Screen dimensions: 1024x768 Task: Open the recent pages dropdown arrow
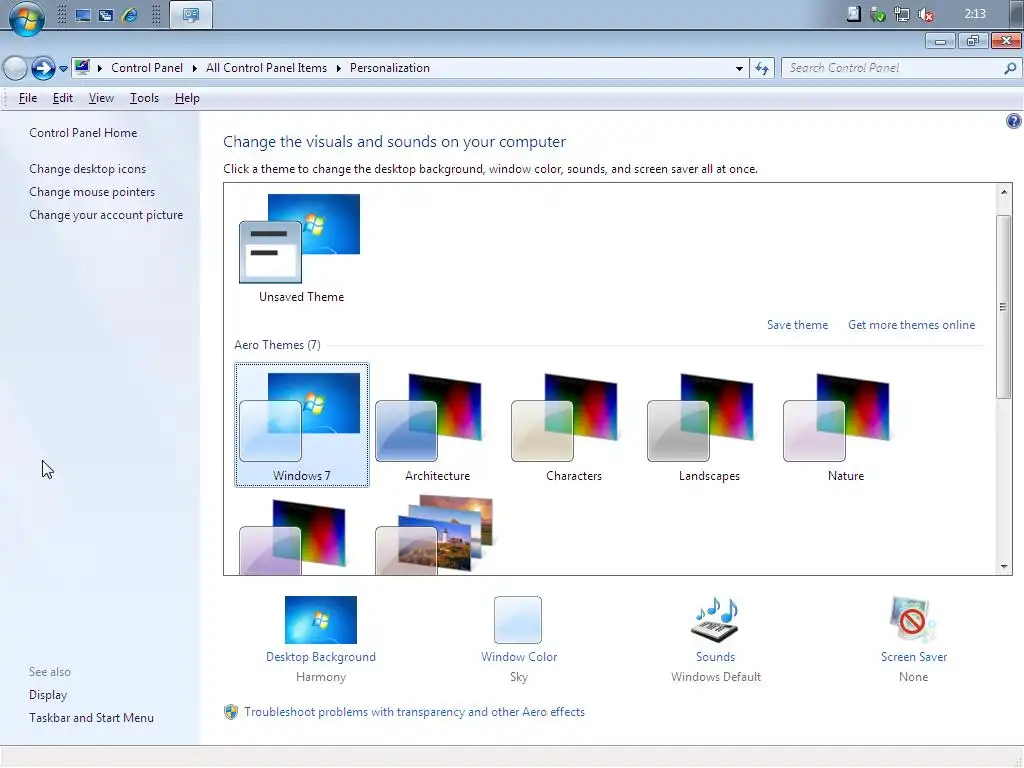point(63,69)
